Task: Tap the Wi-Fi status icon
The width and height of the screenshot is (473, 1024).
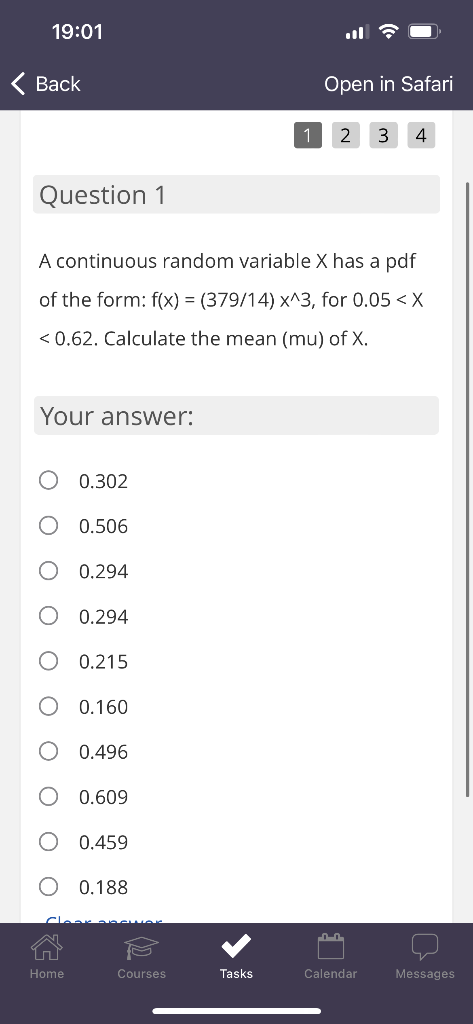Action: point(389,31)
